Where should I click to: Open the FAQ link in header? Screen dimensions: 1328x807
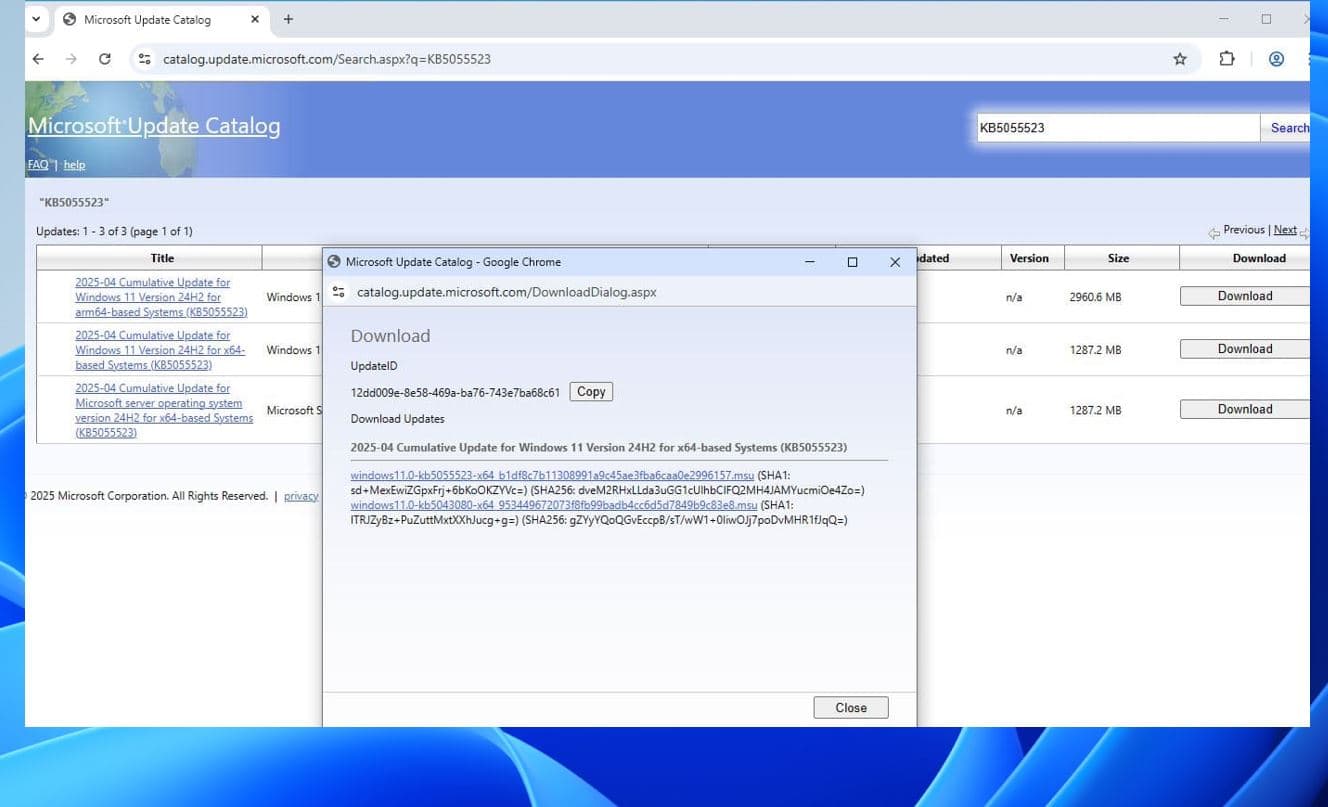pos(38,165)
